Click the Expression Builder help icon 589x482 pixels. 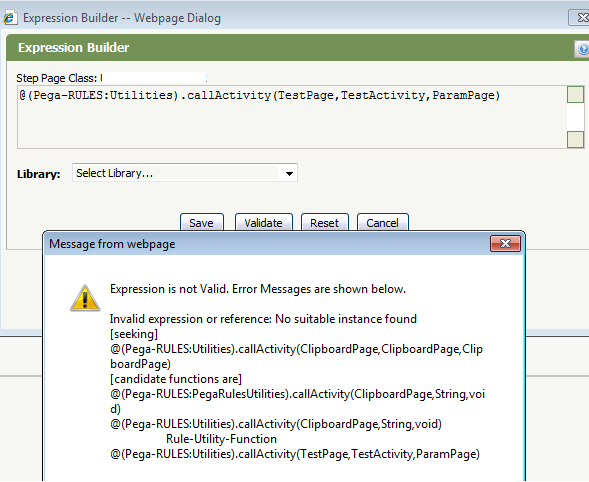click(x=582, y=49)
